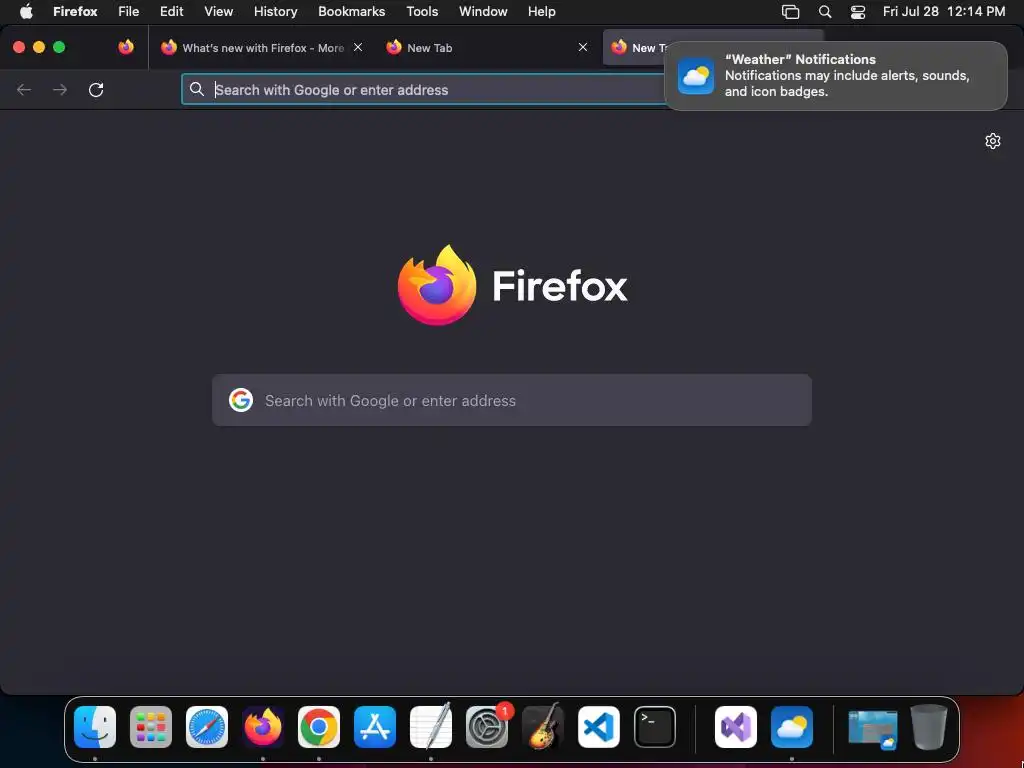Open the History menu
This screenshot has width=1024, height=768.
[x=276, y=12]
